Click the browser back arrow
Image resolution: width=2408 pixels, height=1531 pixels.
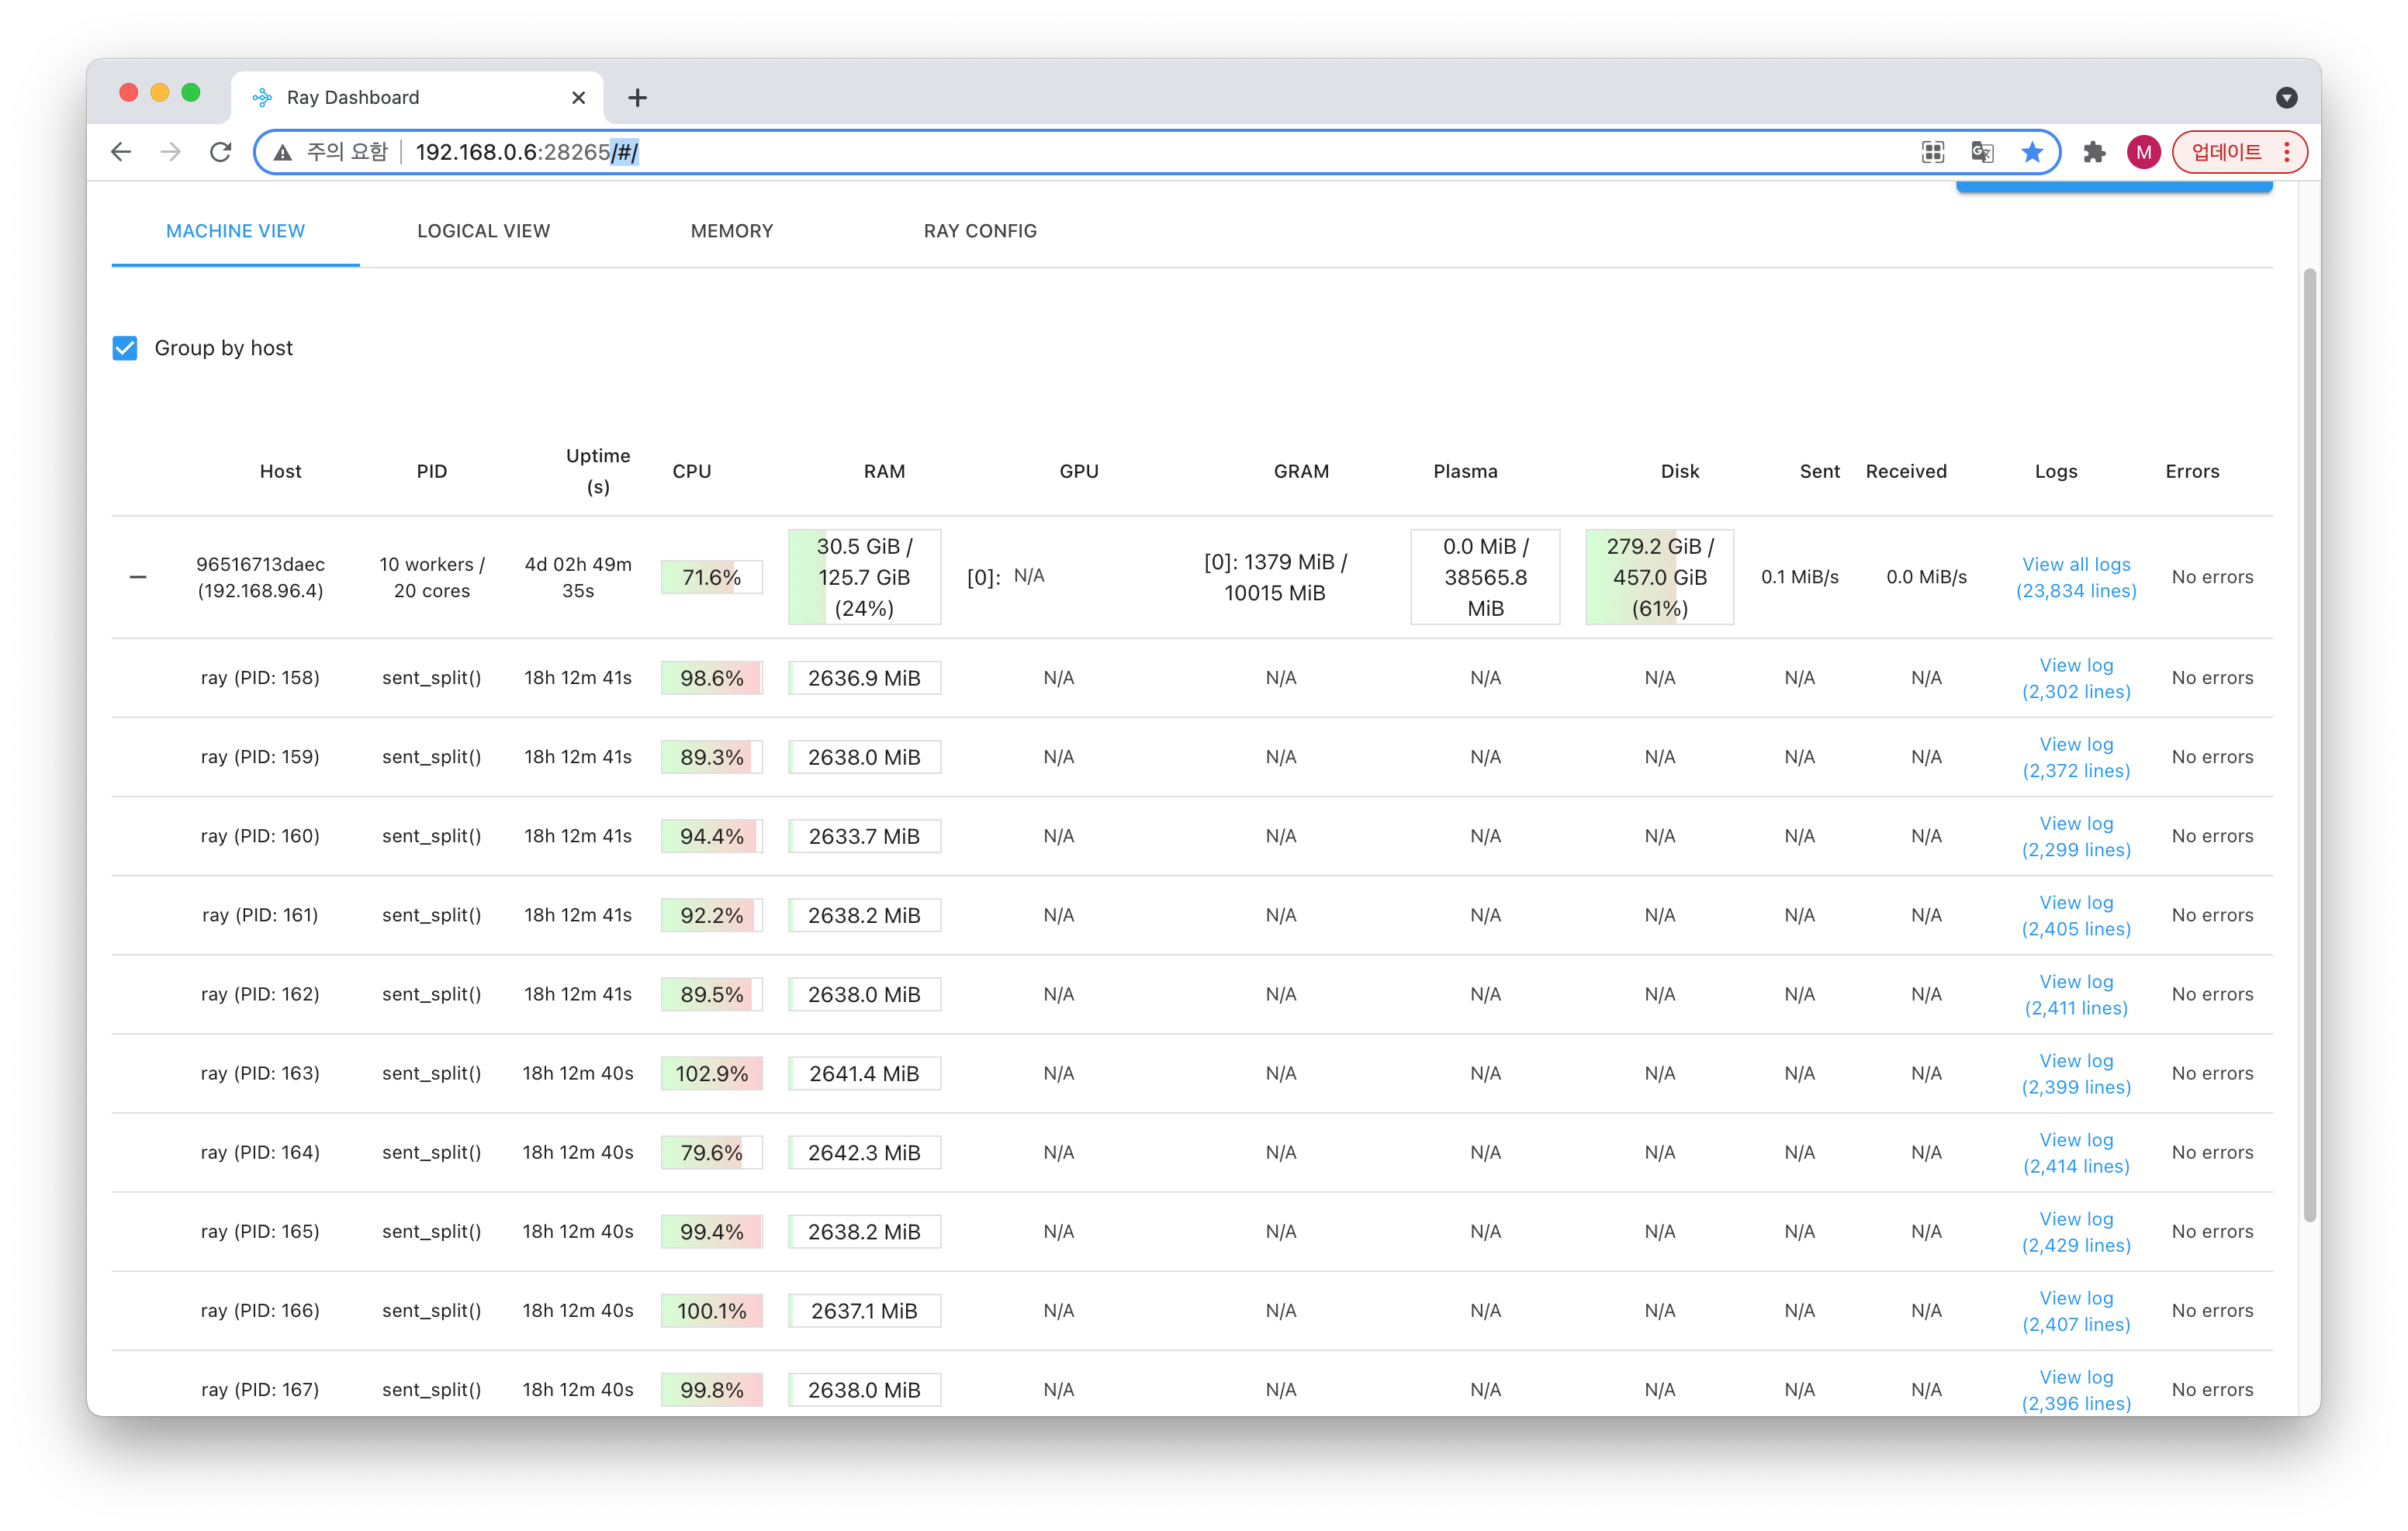click(x=121, y=152)
